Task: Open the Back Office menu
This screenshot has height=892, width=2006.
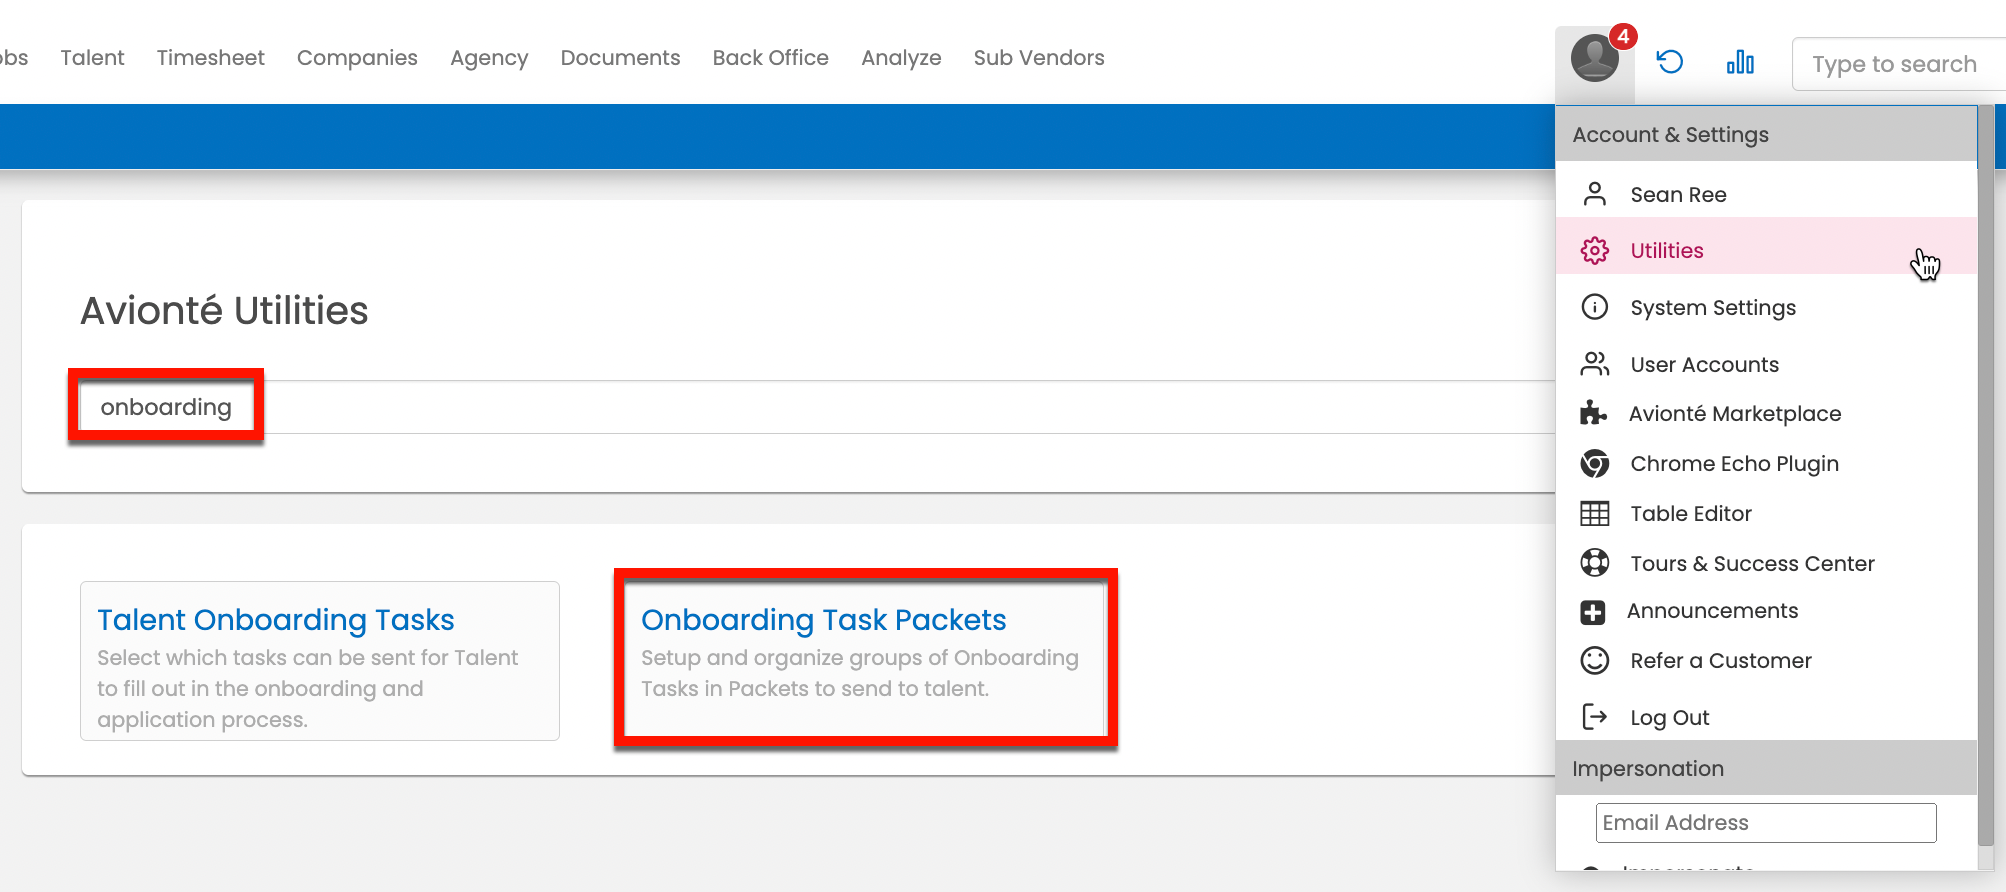Action: [770, 58]
